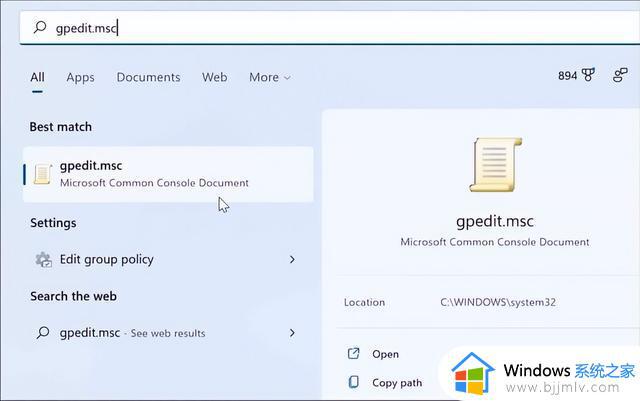Switch to the Web tab
Viewport: 640px width, 401px height.
214,77
